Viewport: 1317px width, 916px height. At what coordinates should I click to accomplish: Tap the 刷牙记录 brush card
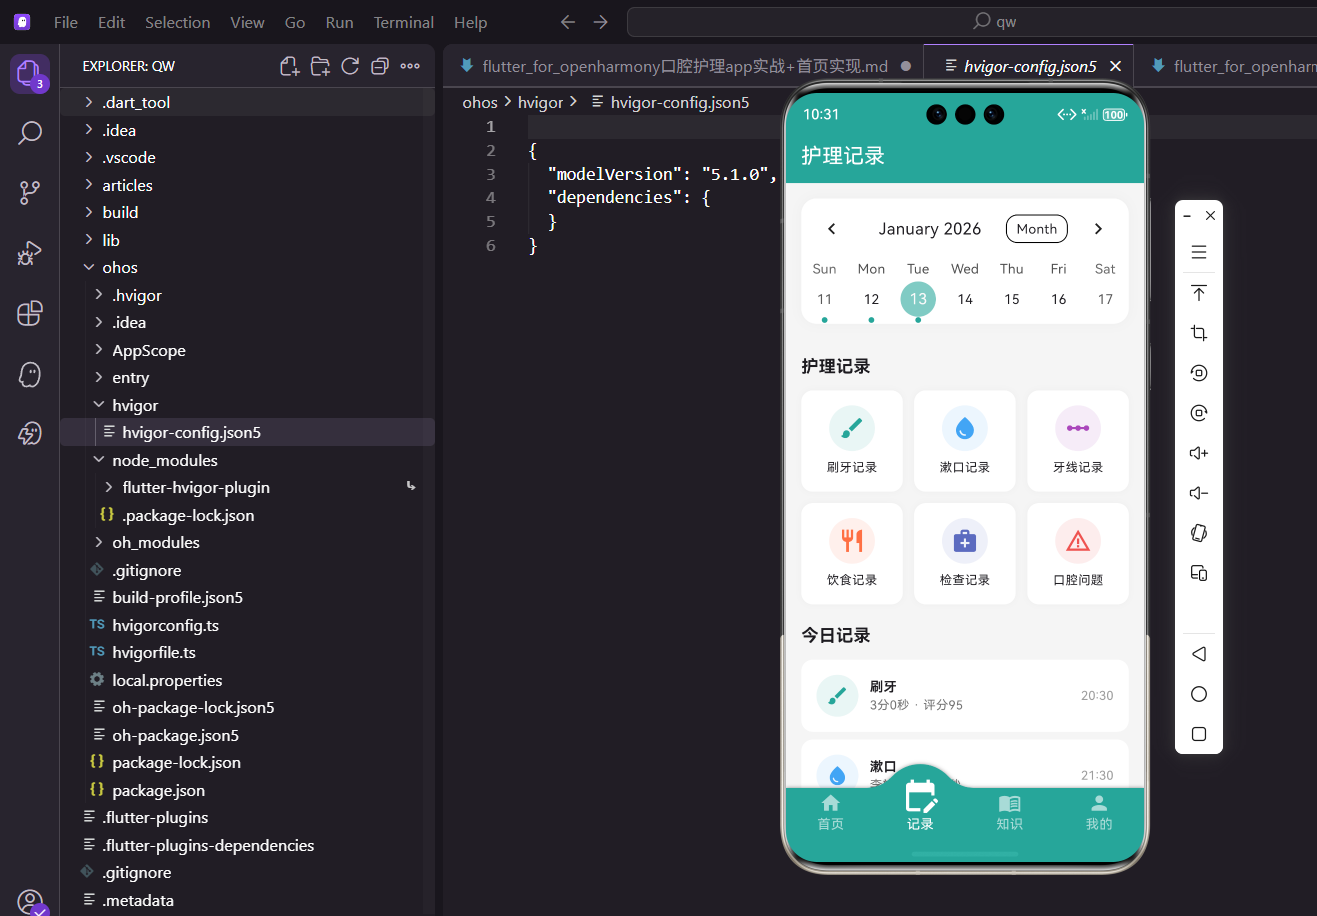click(852, 441)
